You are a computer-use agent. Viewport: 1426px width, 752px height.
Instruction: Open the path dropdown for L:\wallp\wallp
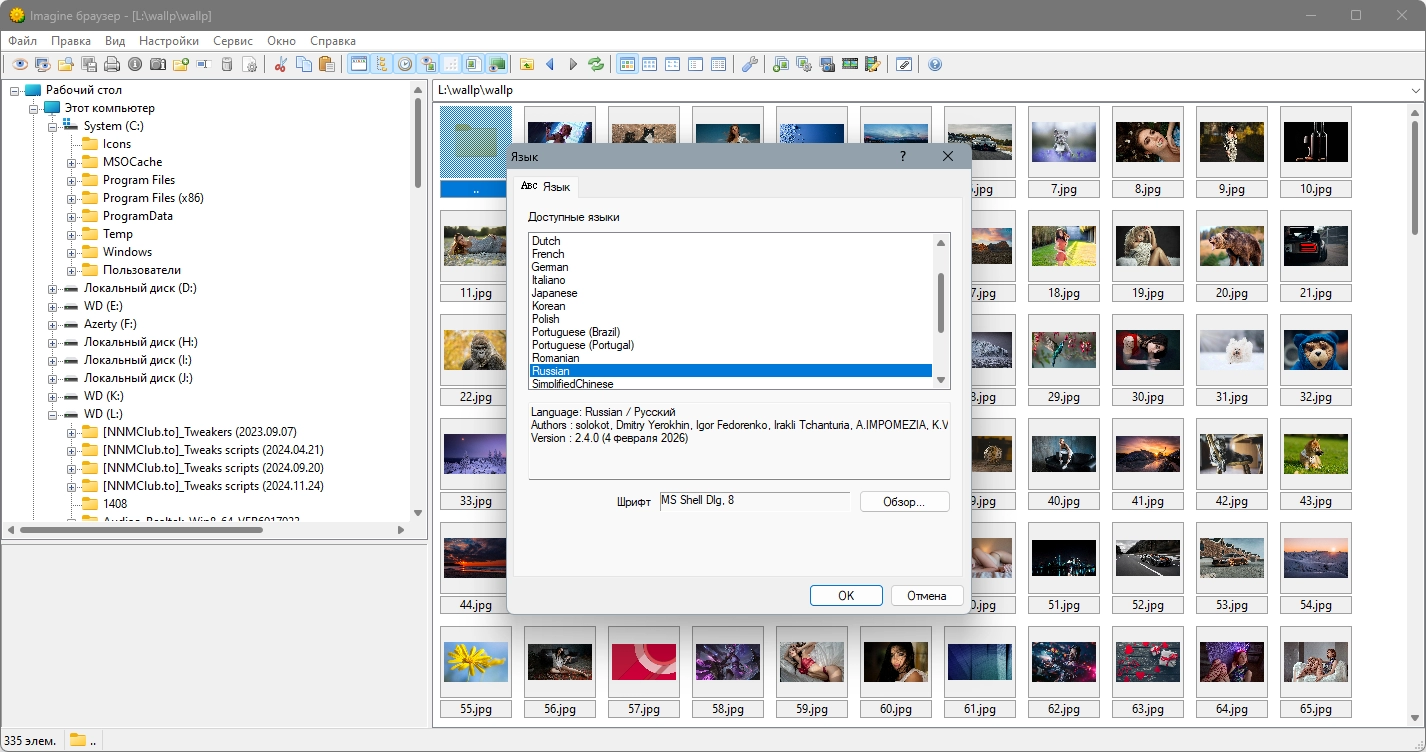[x=1415, y=90]
